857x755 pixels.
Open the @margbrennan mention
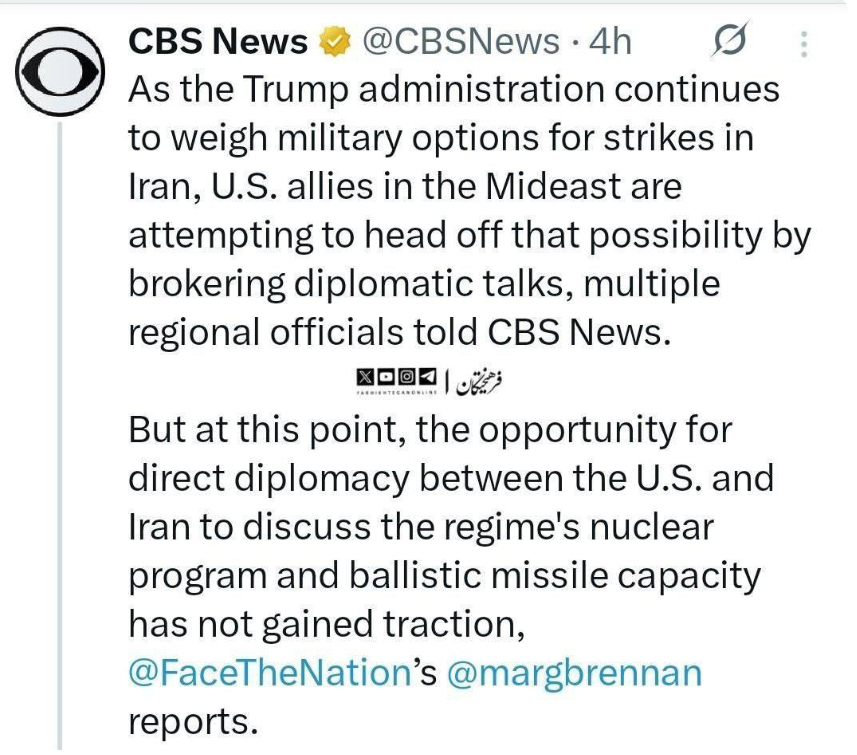(573, 673)
